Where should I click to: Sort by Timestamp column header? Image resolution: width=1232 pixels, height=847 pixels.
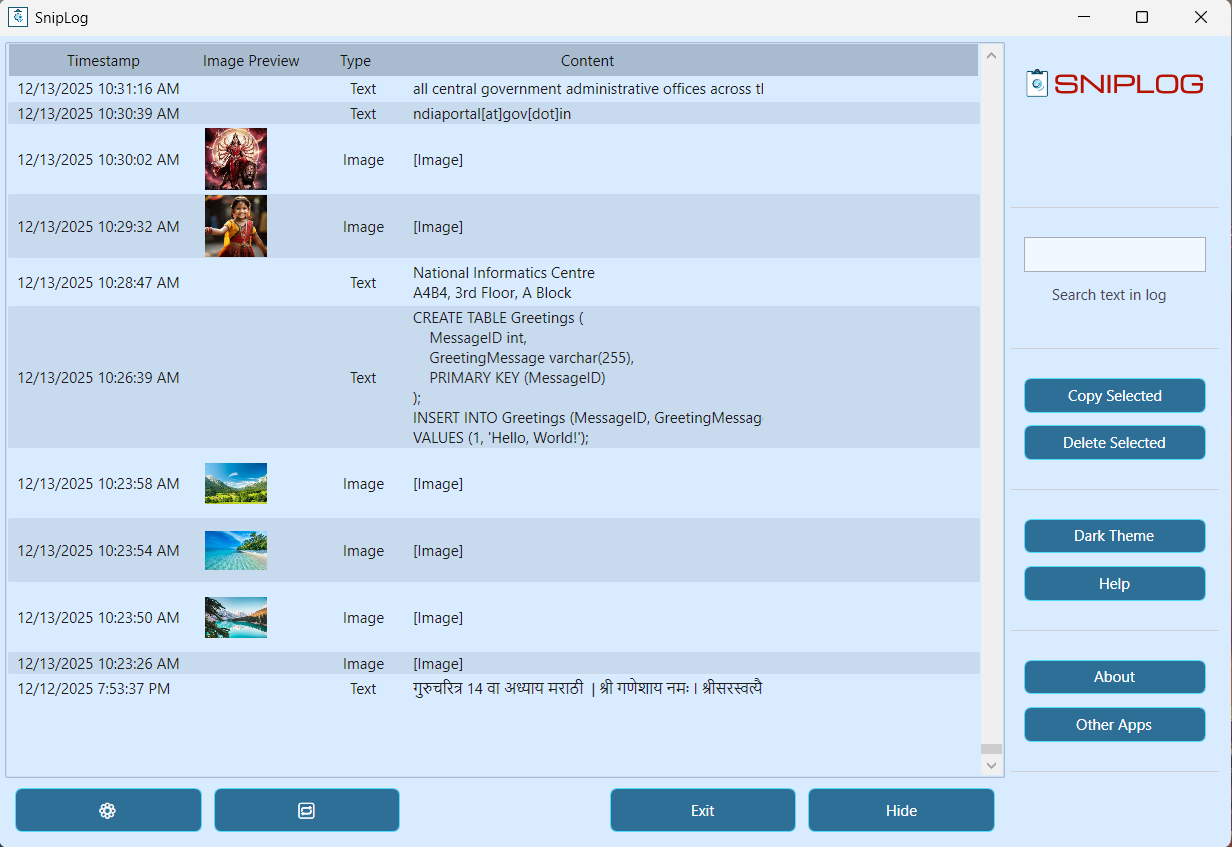(103, 61)
